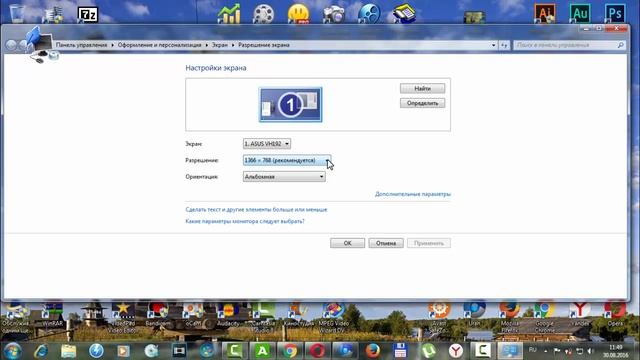
Task: Launch Adobe Illustrator from desktop
Action: click(545, 13)
